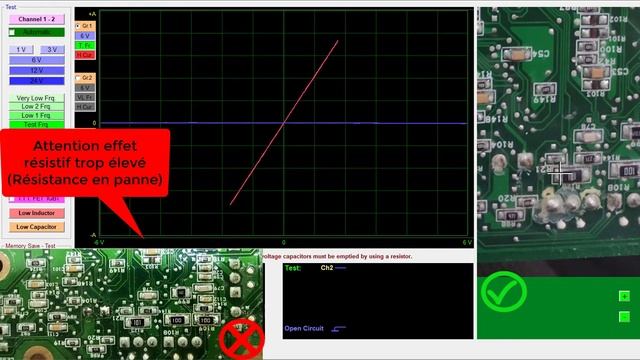640x360 pixels.
Task: Click green minus zoom button
Action: 624,316
